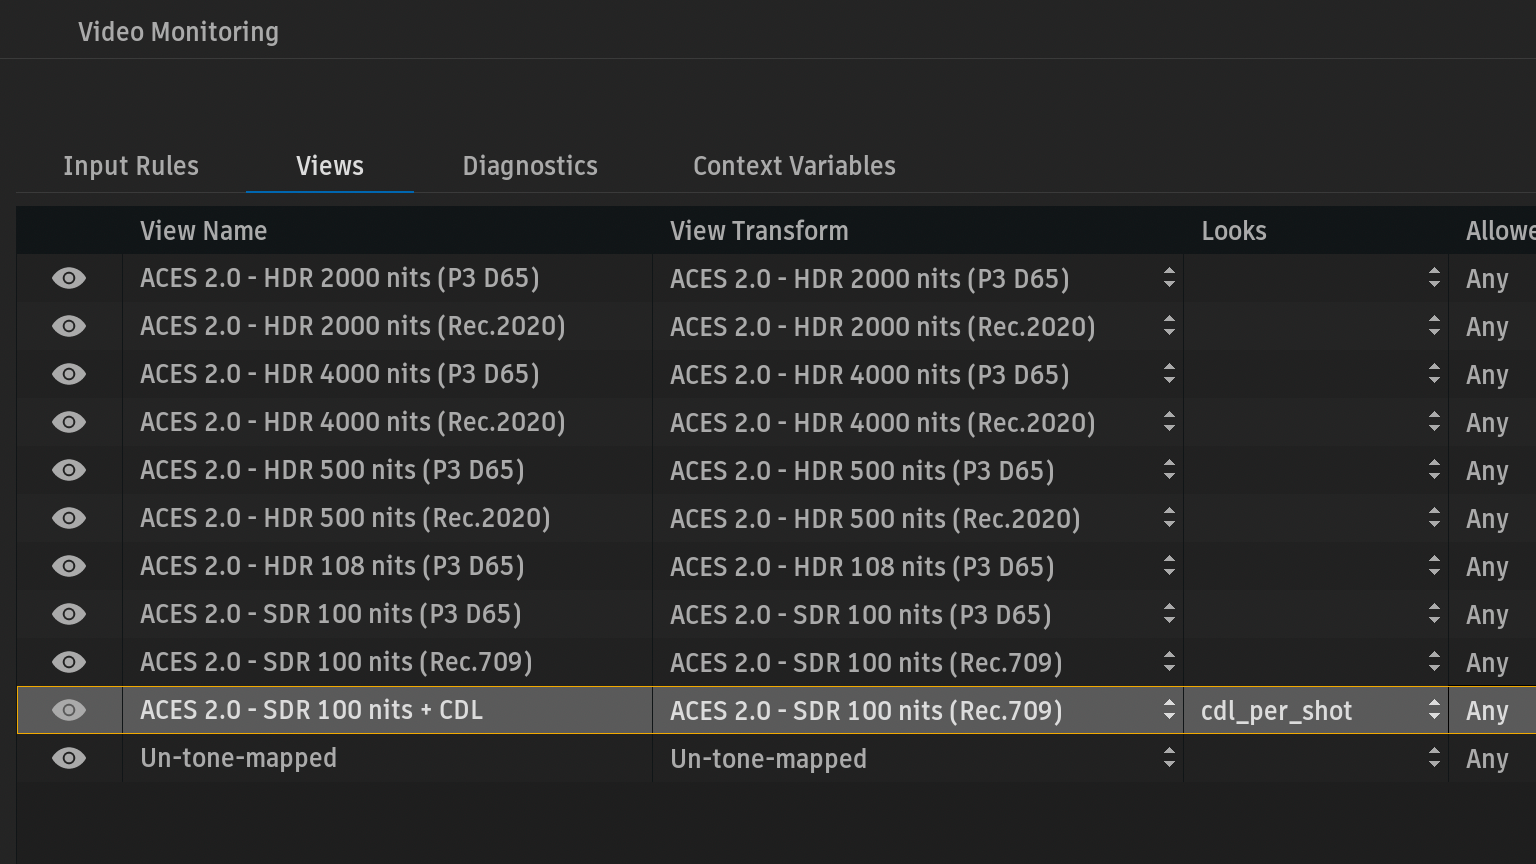Viewport: 1536px width, 864px height.
Task: Click the Looks column header
Action: 1233,231
